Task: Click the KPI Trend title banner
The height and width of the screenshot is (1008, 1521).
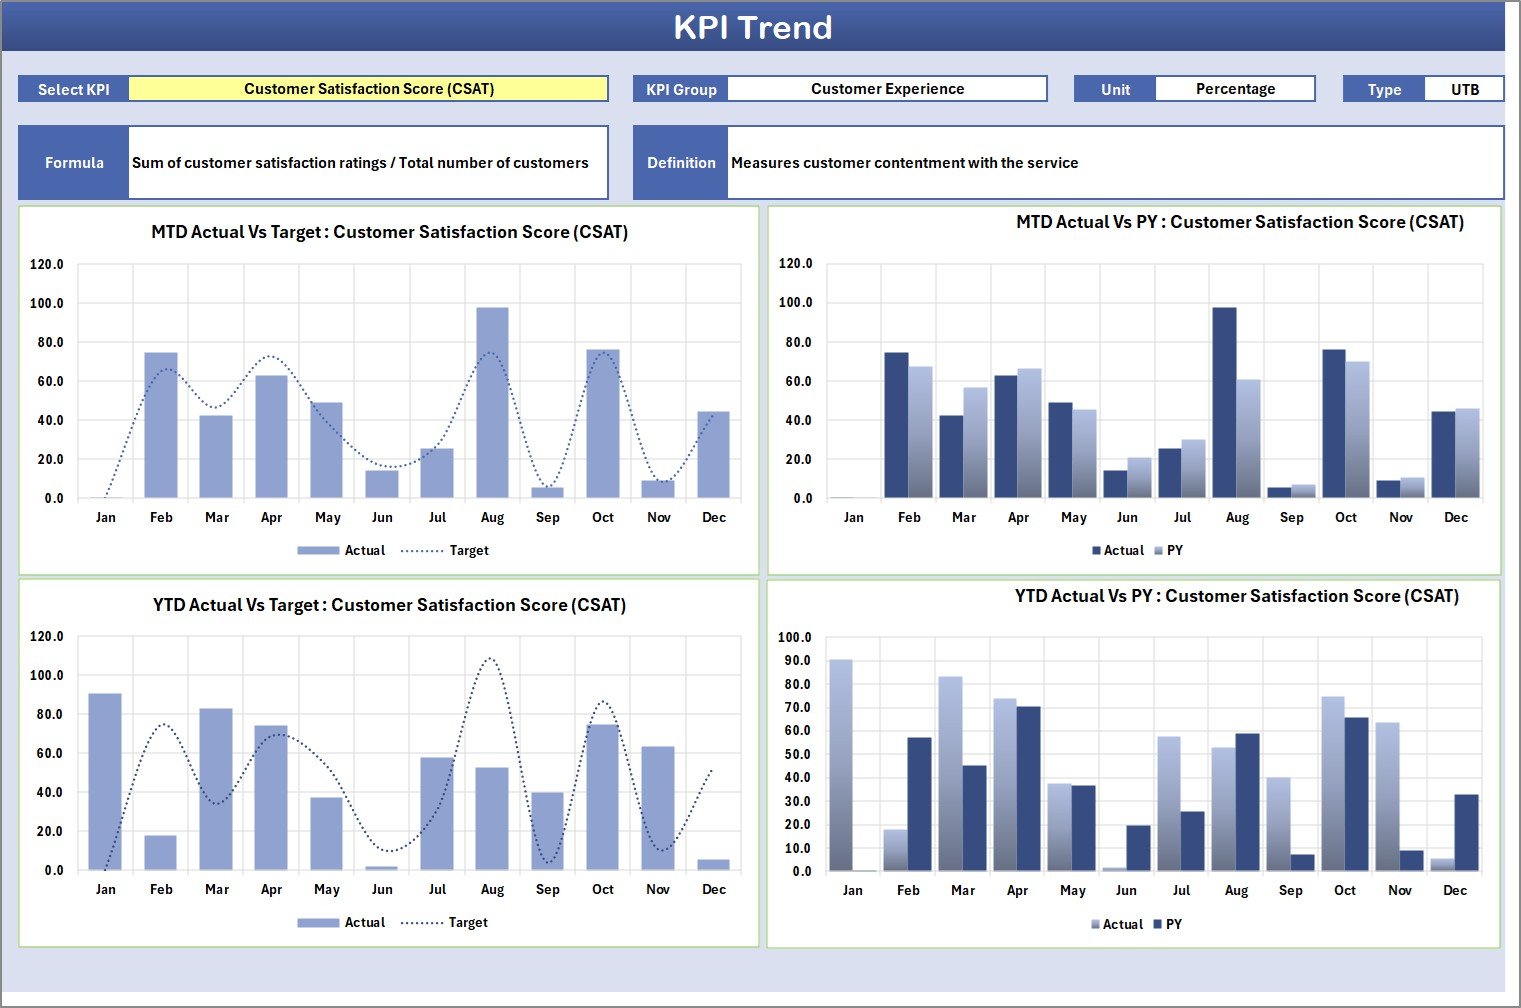Action: point(755,27)
